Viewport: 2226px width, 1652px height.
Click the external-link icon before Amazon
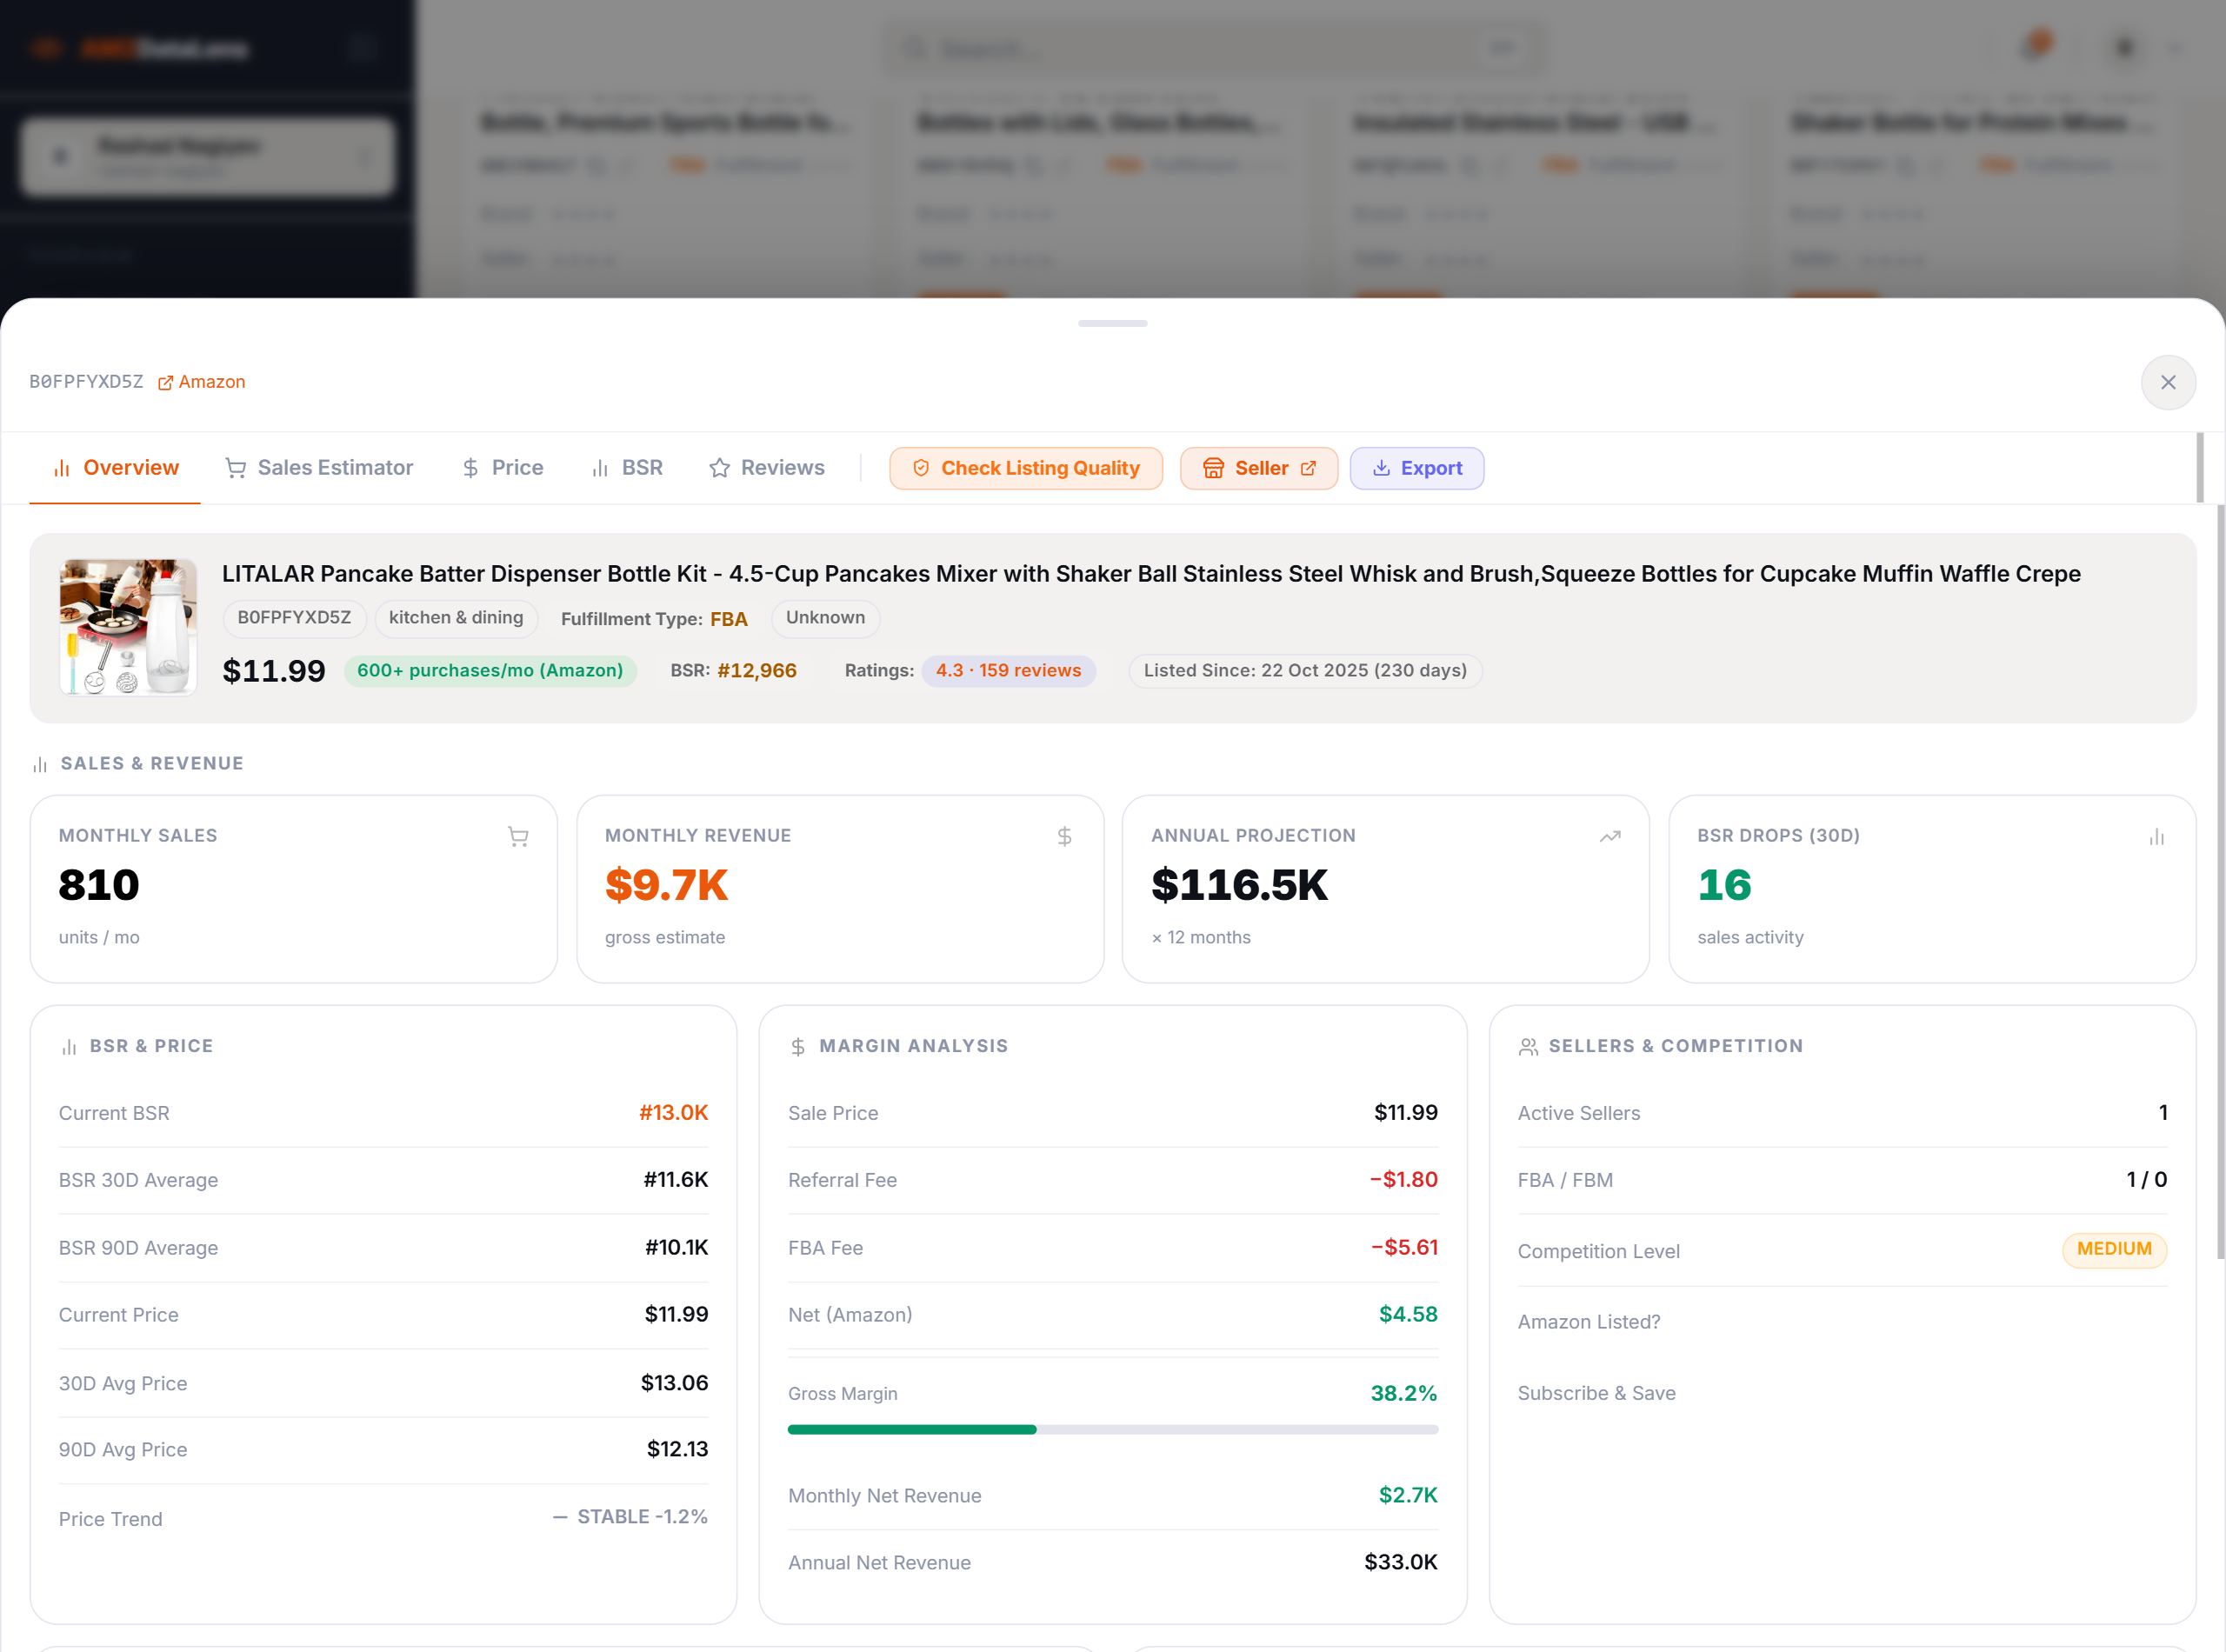pos(166,383)
